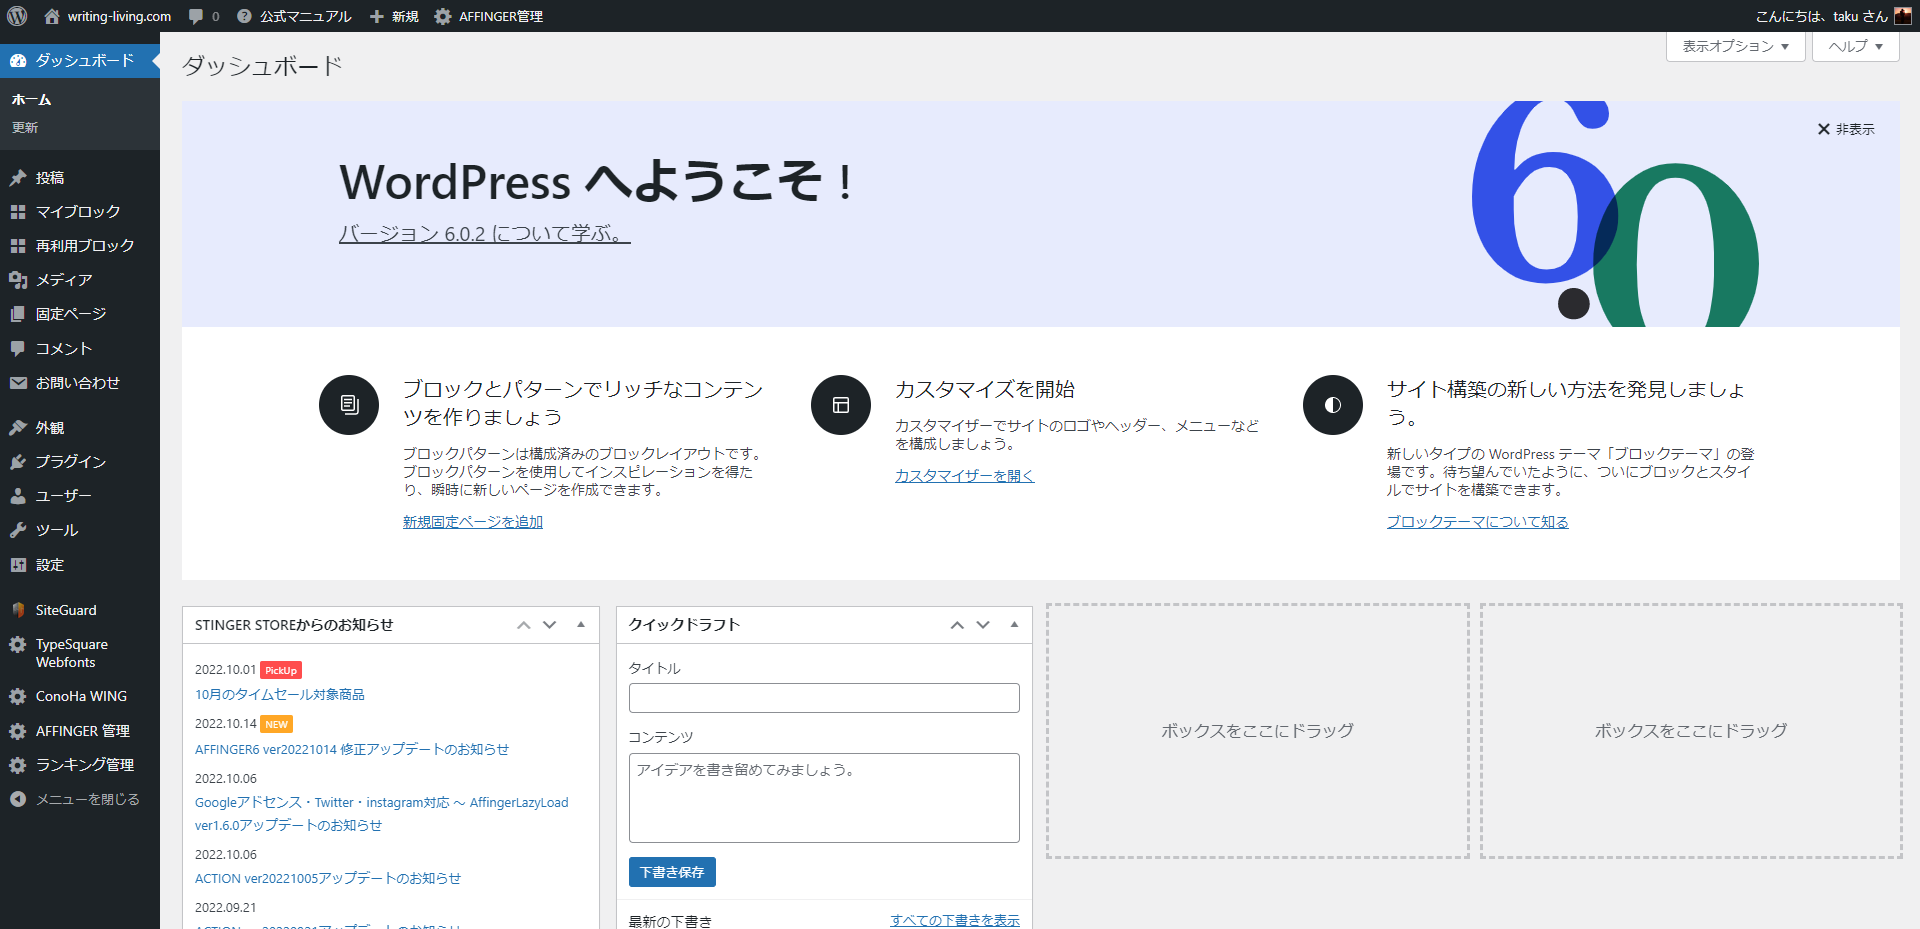Click the プラグイン plug icon
The height and width of the screenshot is (929, 1920).
[18, 462]
